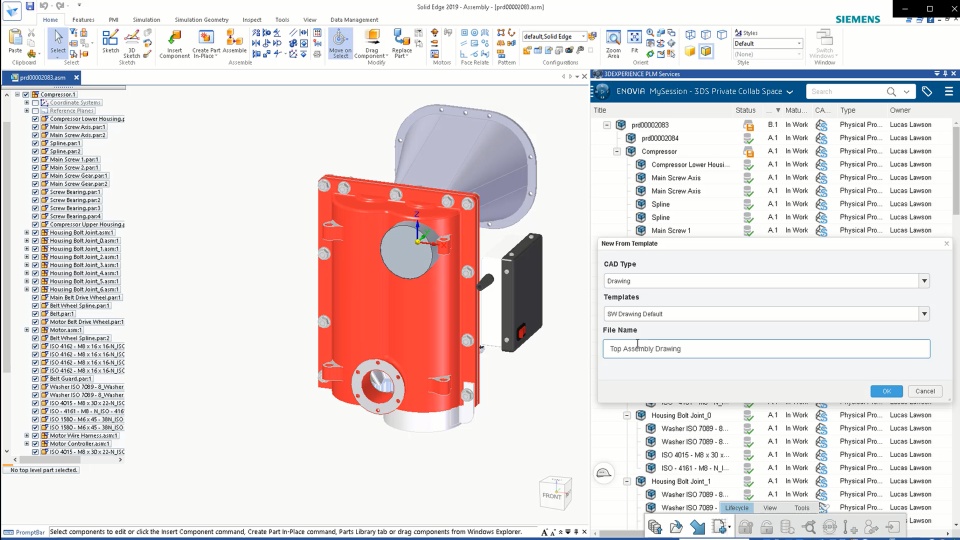The height and width of the screenshot is (540, 960).
Task: Click the Open folder icon in Lifecycle toolbar
Action: (x=676, y=527)
